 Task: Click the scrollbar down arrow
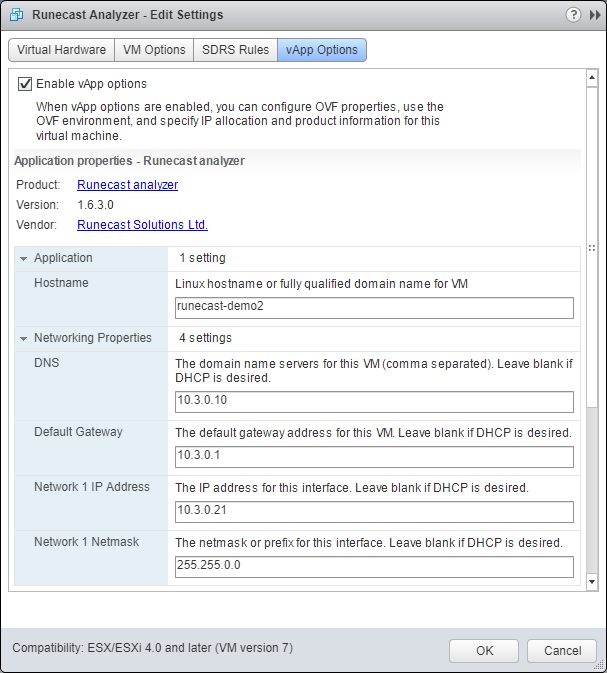592,582
